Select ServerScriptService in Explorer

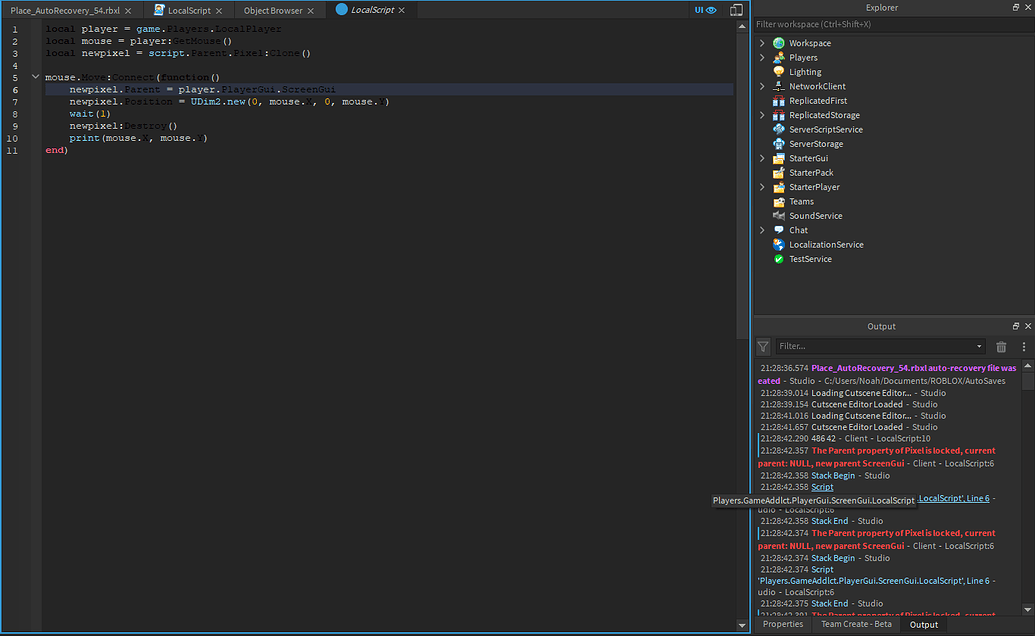pyautogui.click(x=826, y=130)
